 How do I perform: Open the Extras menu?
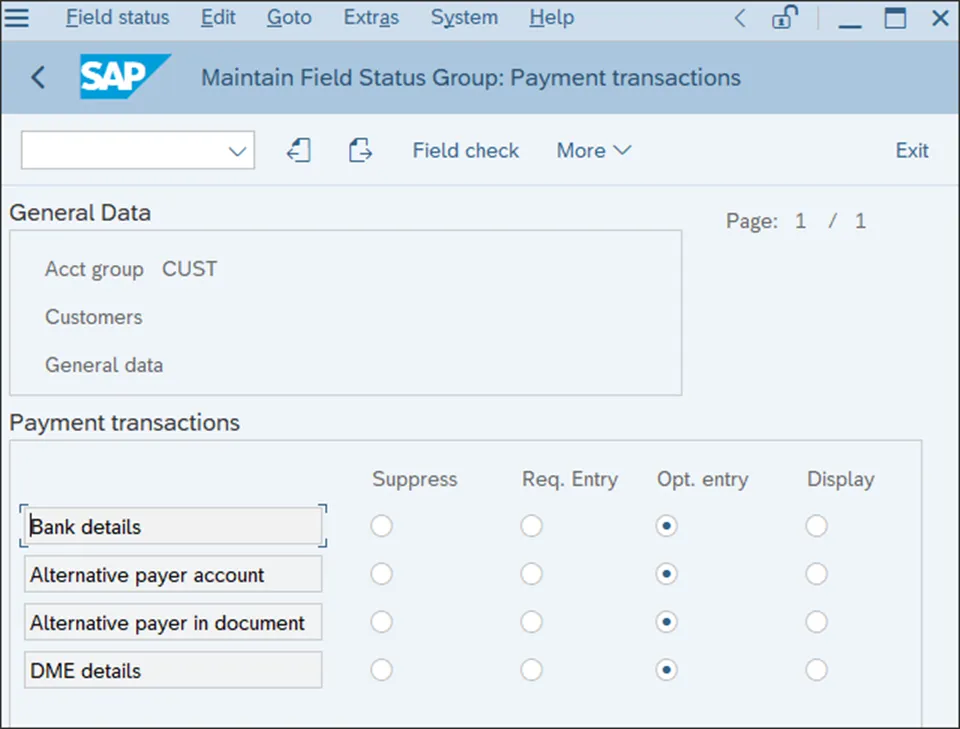pyautogui.click(x=371, y=18)
